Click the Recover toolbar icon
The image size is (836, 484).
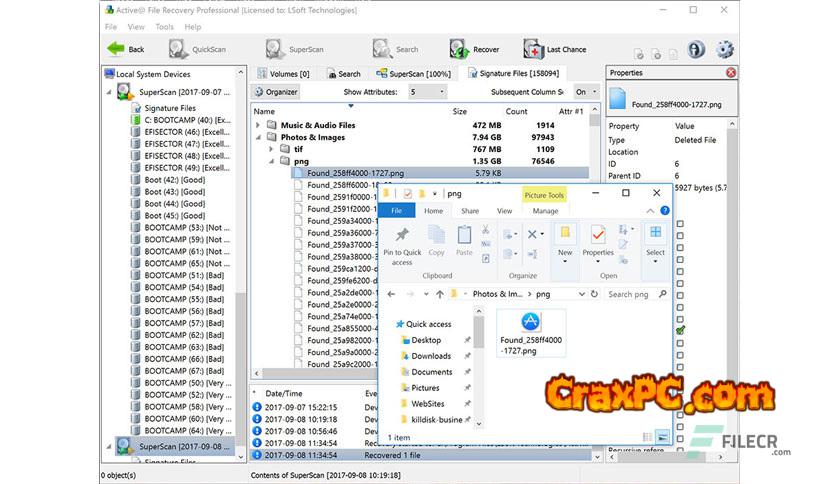(x=459, y=49)
